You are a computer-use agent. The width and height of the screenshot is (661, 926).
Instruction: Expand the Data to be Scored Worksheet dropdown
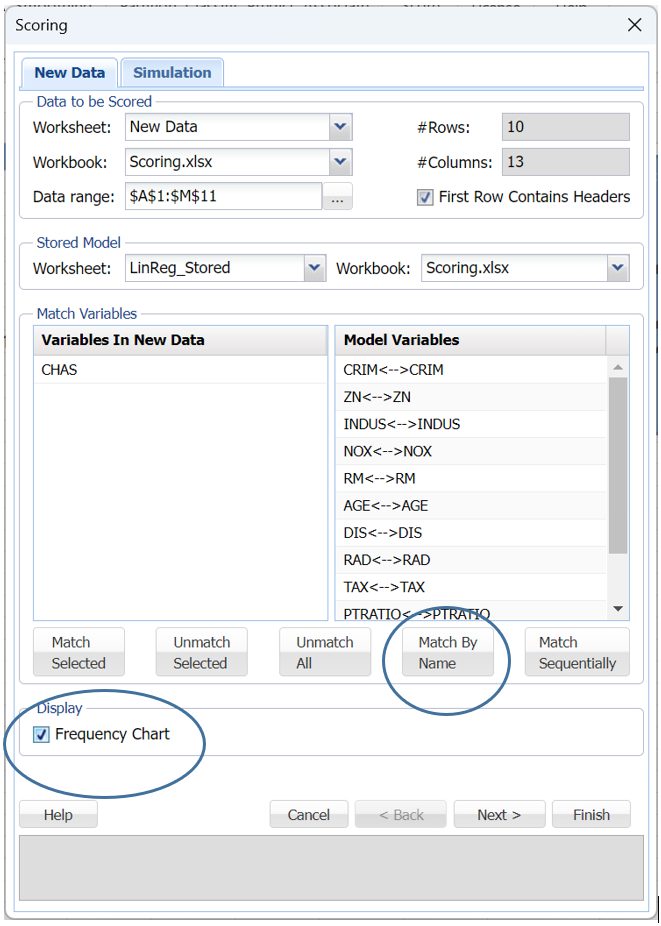341,127
